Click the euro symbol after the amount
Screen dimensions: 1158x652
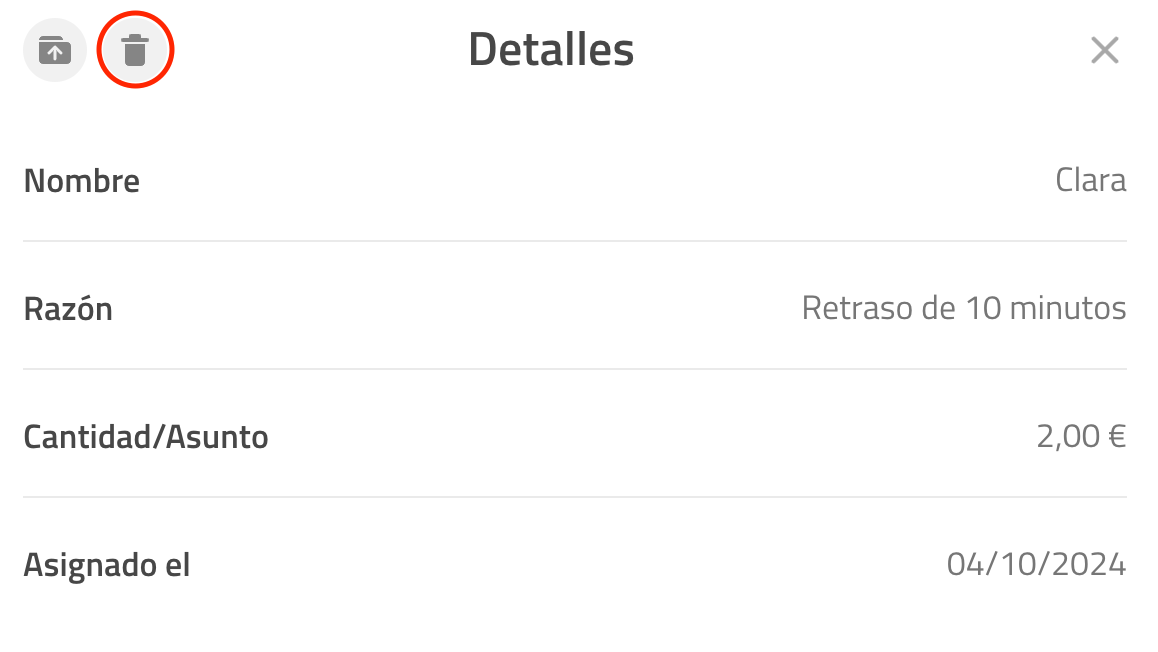(x=1117, y=436)
